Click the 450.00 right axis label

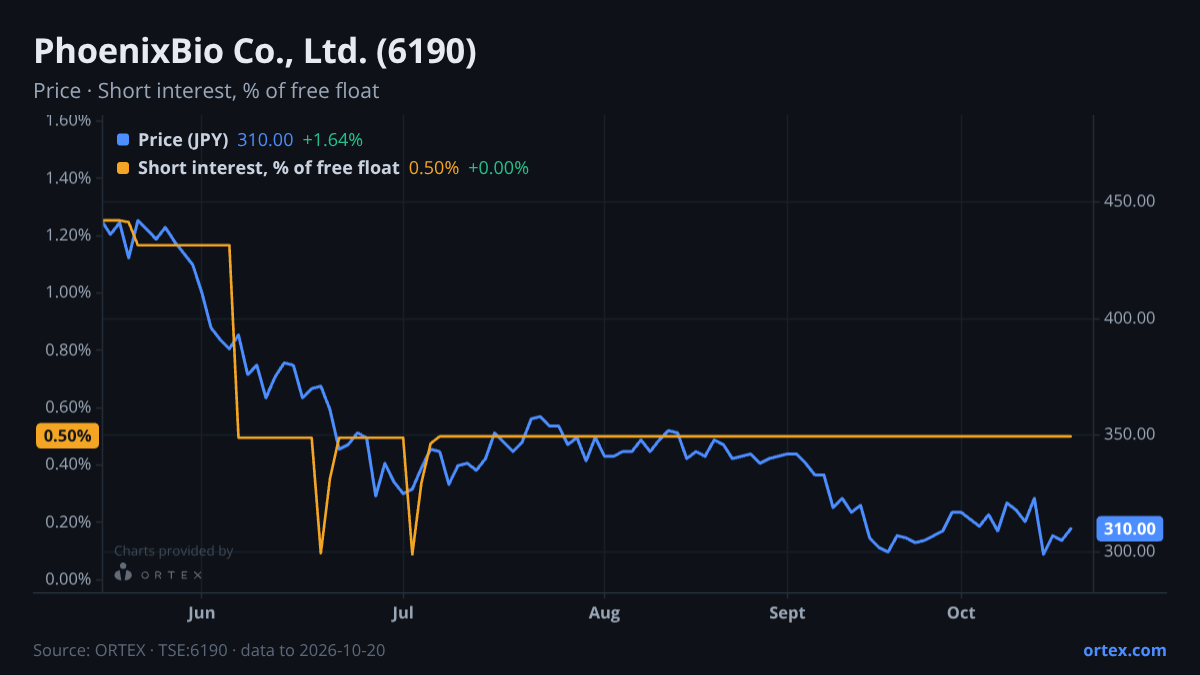point(1130,201)
